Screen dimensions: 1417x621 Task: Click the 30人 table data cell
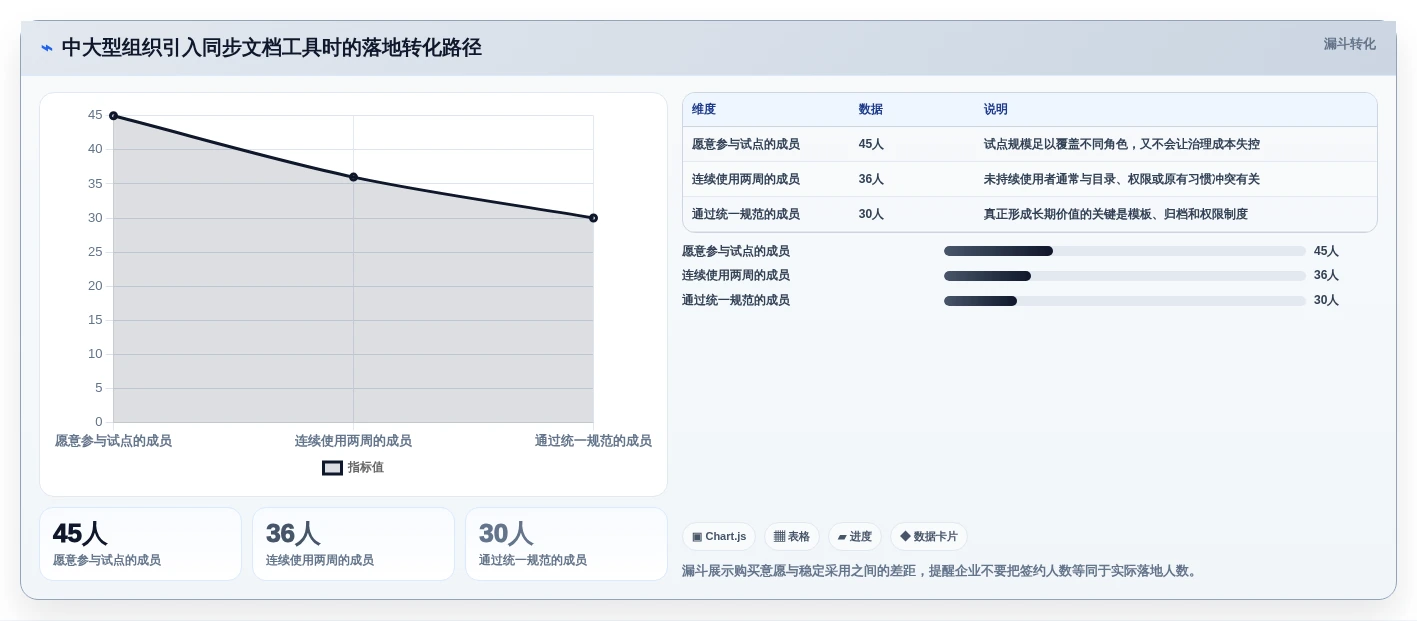(x=871, y=215)
